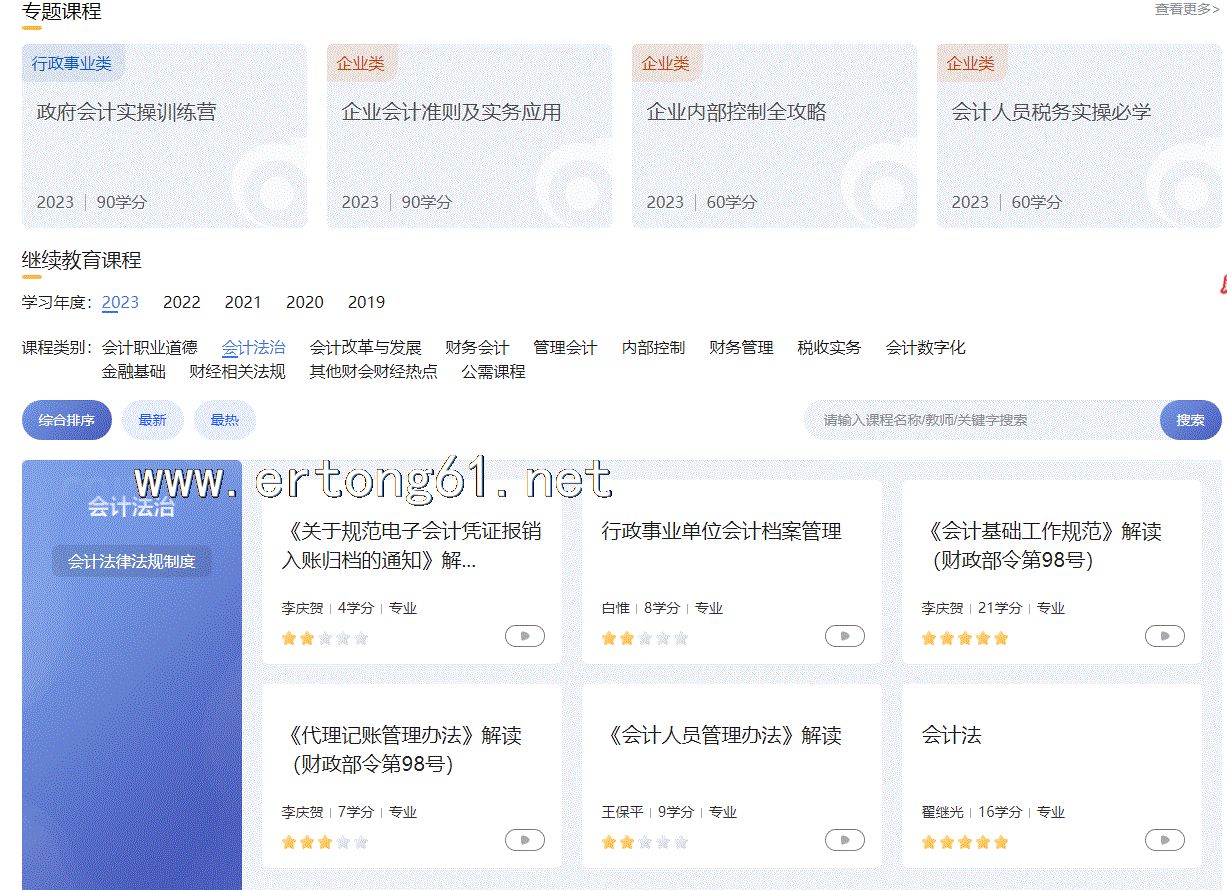Start video for 《代理记账管理办法》解读 course

524,840
